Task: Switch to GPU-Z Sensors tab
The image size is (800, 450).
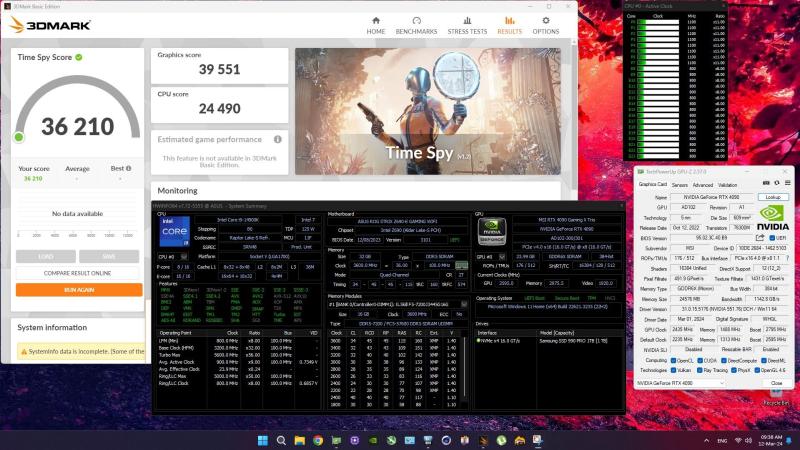Action: click(x=679, y=185)
